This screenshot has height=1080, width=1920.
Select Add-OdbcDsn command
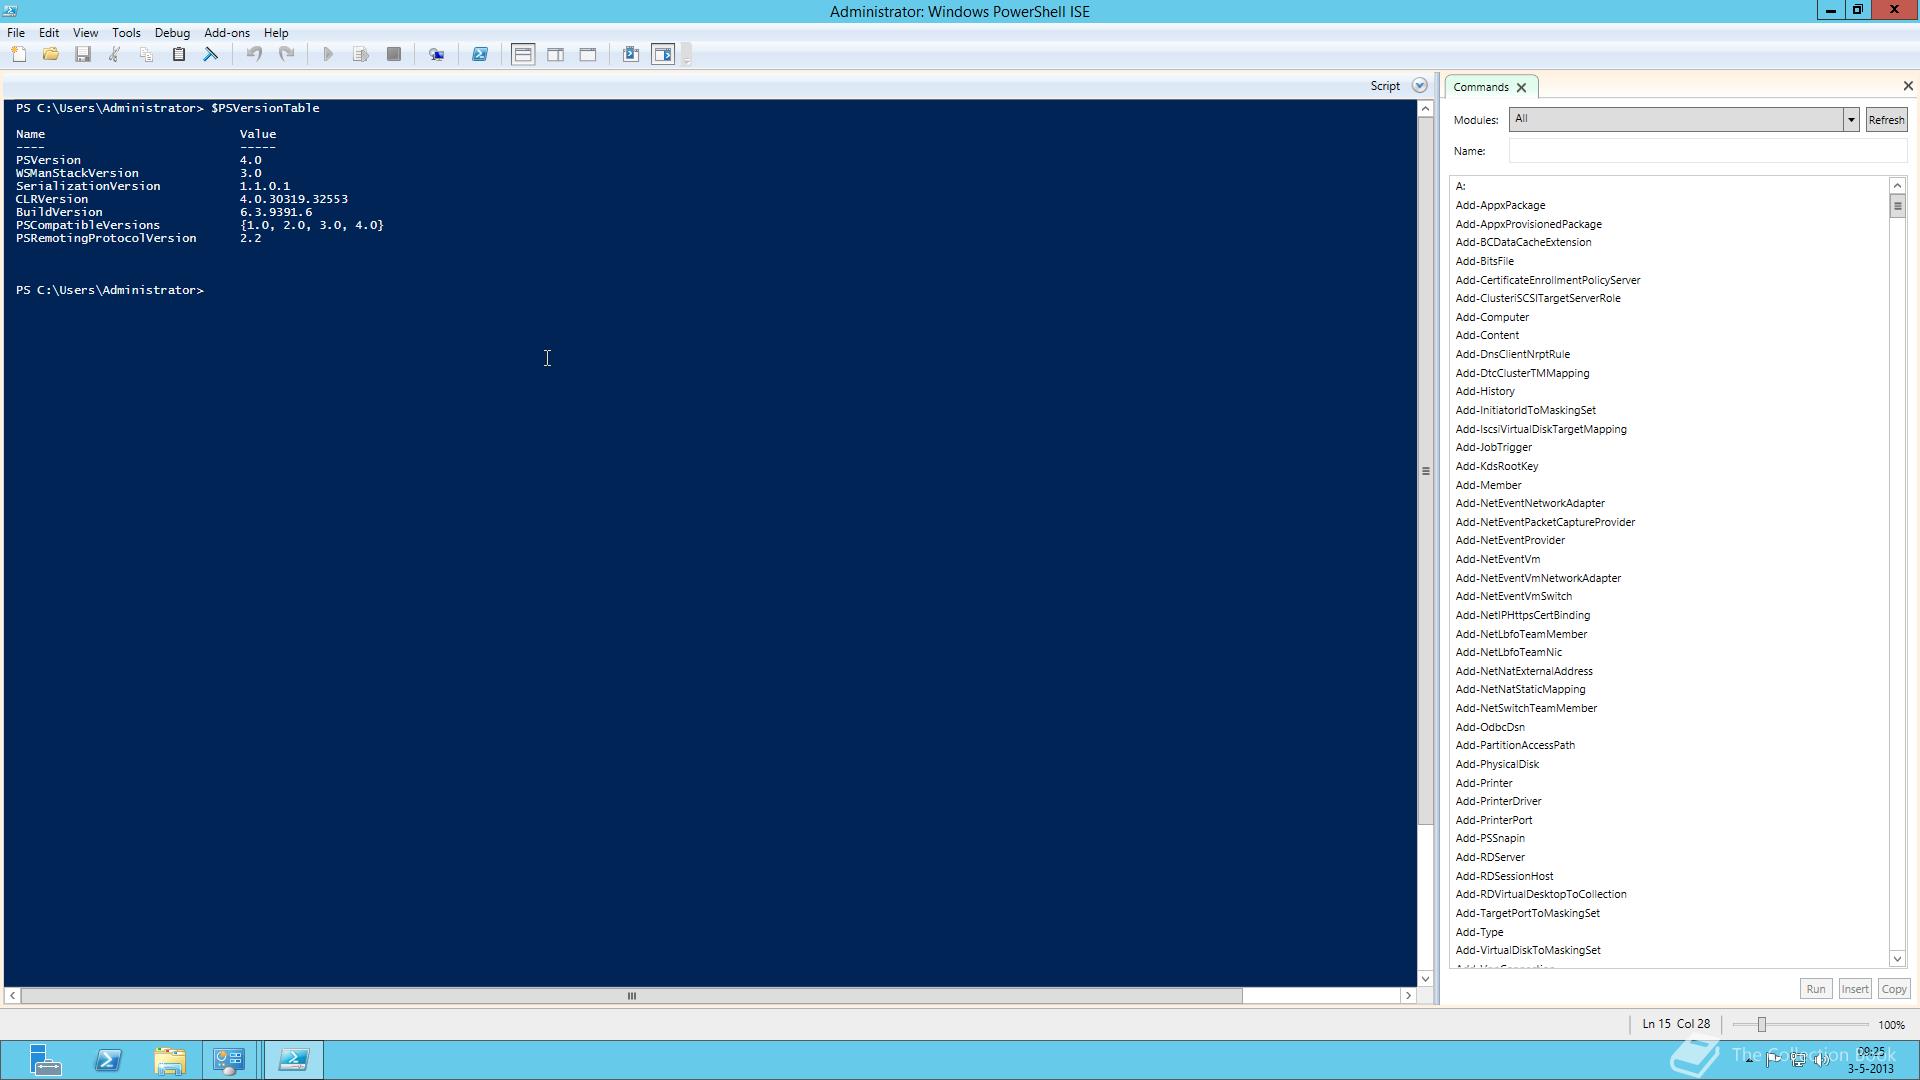pyautogui.click(x=1490, y=728)
